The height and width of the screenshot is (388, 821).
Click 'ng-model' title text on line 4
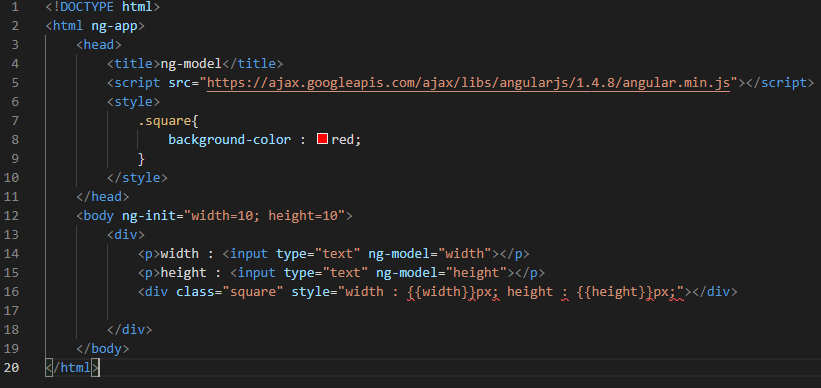191,64
